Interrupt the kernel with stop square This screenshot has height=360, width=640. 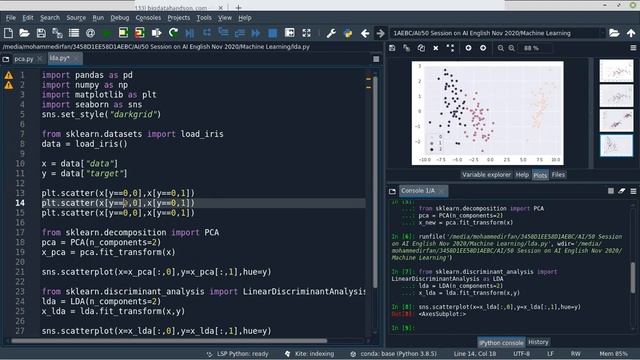point(611,191)
